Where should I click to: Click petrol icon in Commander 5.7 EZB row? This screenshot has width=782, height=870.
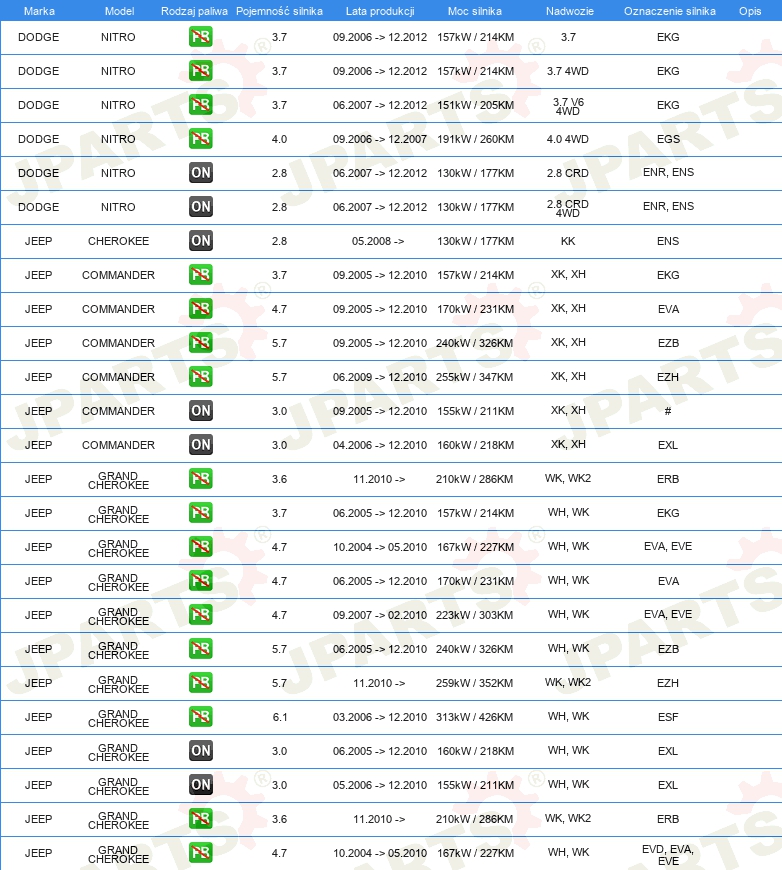click(x=200, y=343)
